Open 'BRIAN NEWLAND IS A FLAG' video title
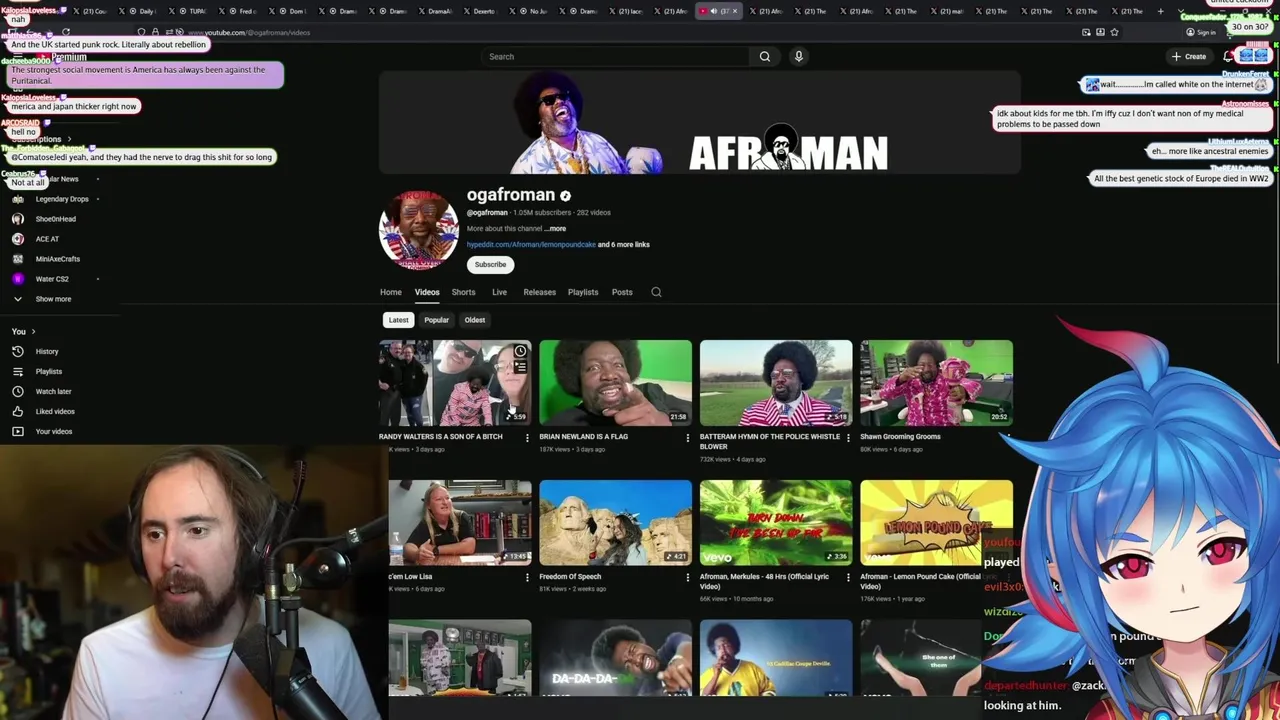Viewport: 1280px width, 720px height. coord(584,437)
